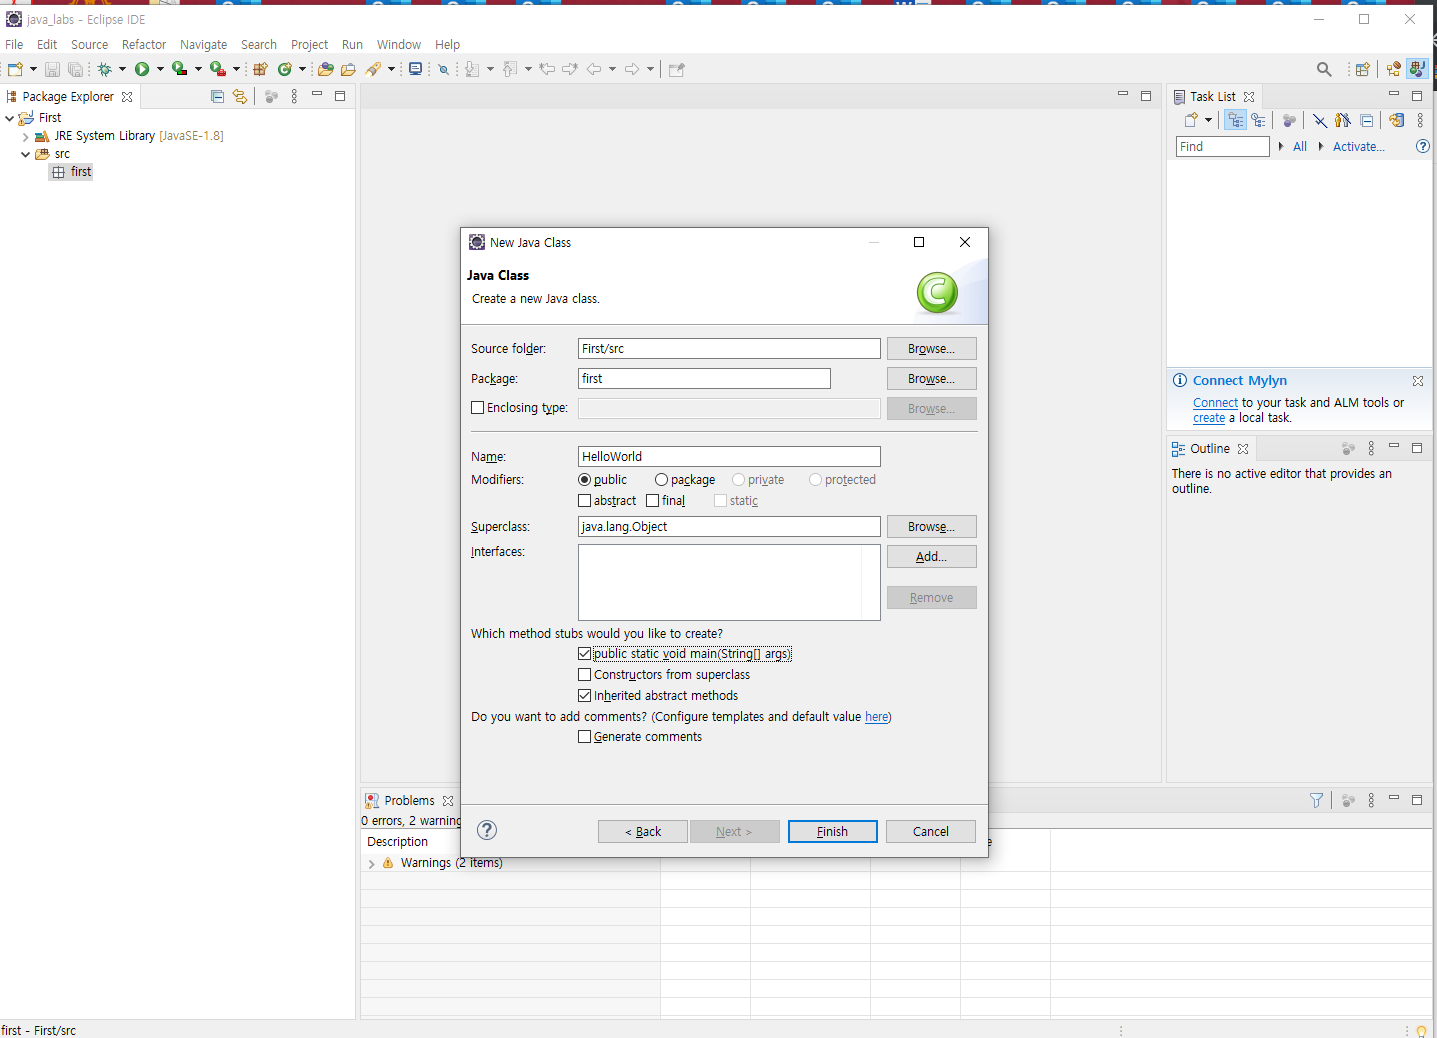Click the Run External Tools icon
The image size is (1437, 1038).
coord(217,69)
